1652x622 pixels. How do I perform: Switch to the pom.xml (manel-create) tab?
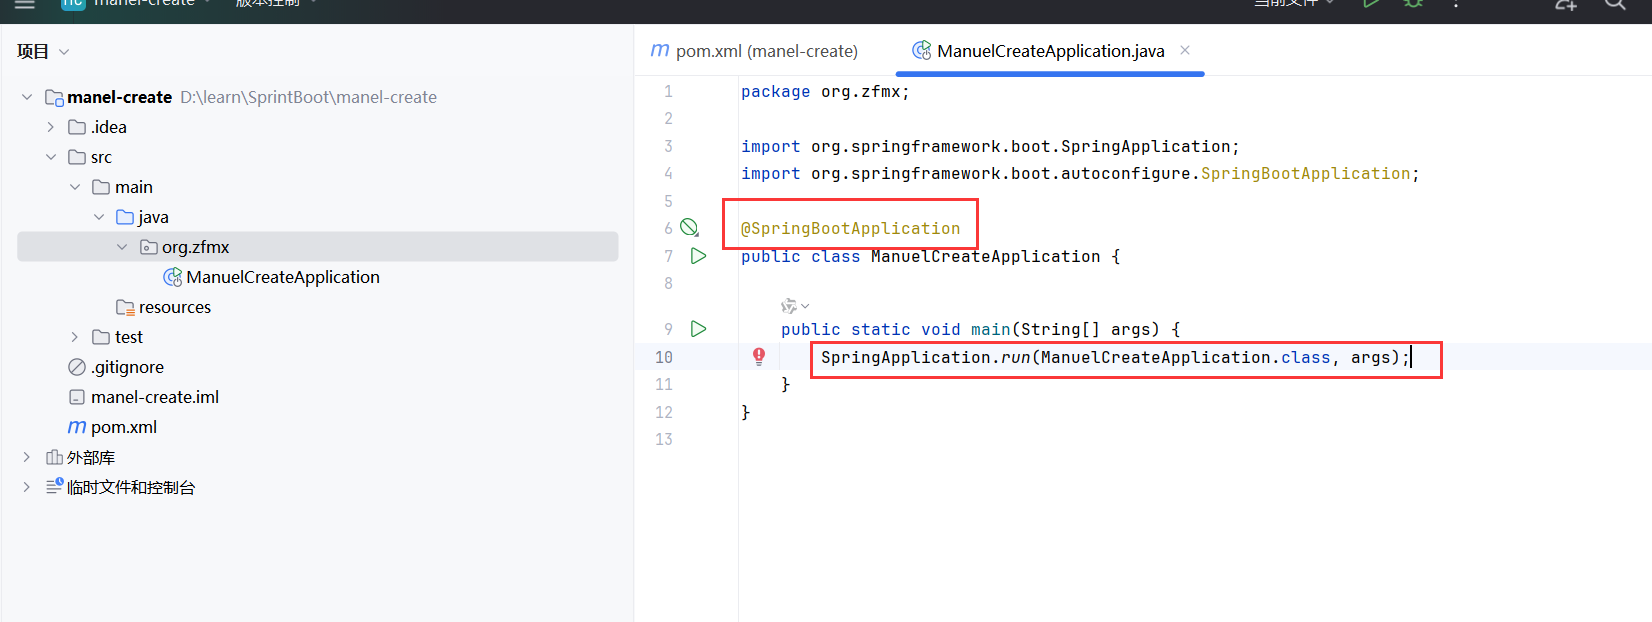click(x=754, y=51)
